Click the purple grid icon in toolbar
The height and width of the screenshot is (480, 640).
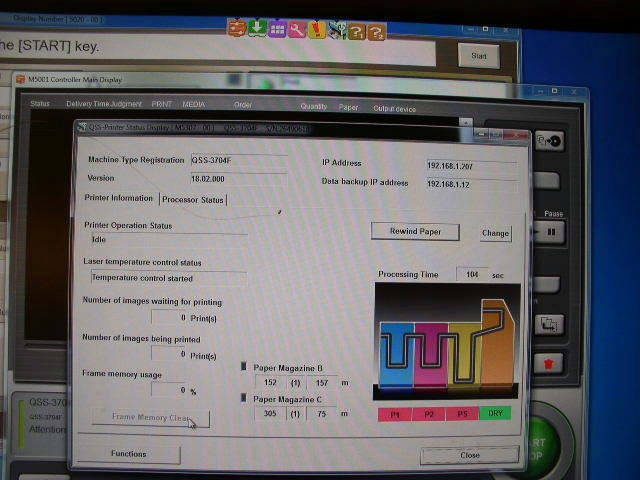277,30
